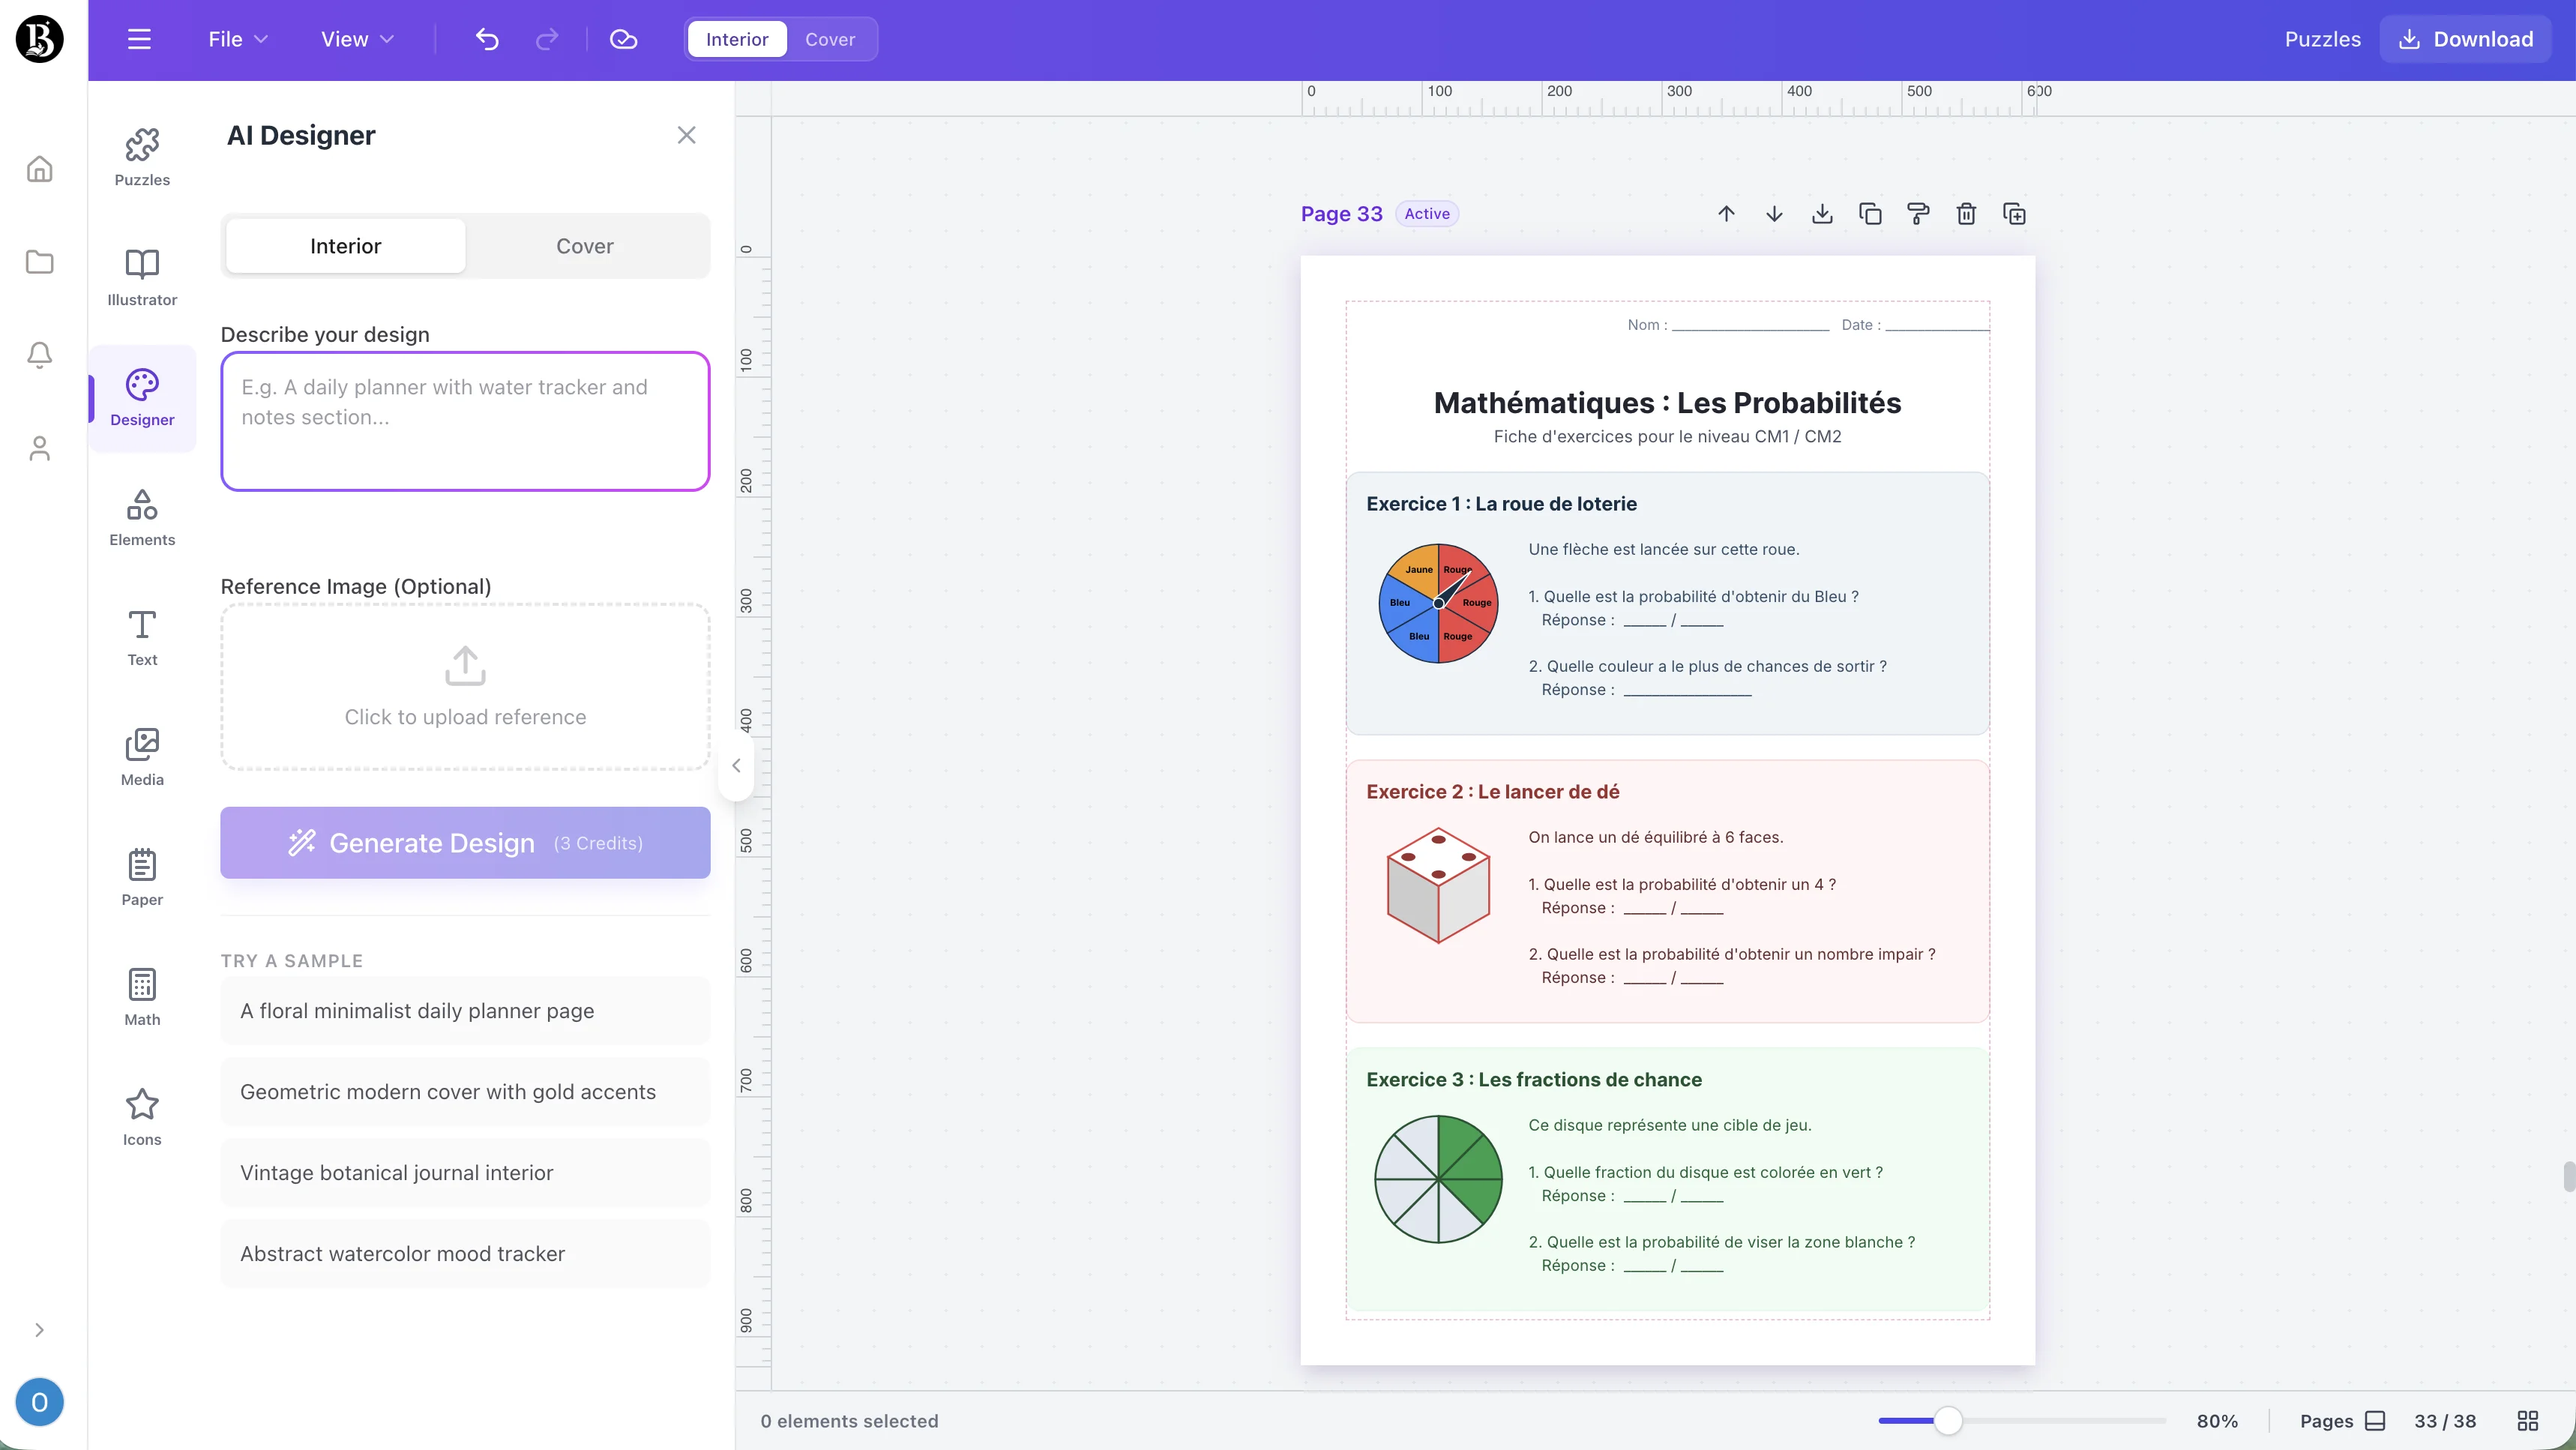Select the Cover tab in AI Designer
This screenshot has height=1450, width=2576.
pos(585,246)
